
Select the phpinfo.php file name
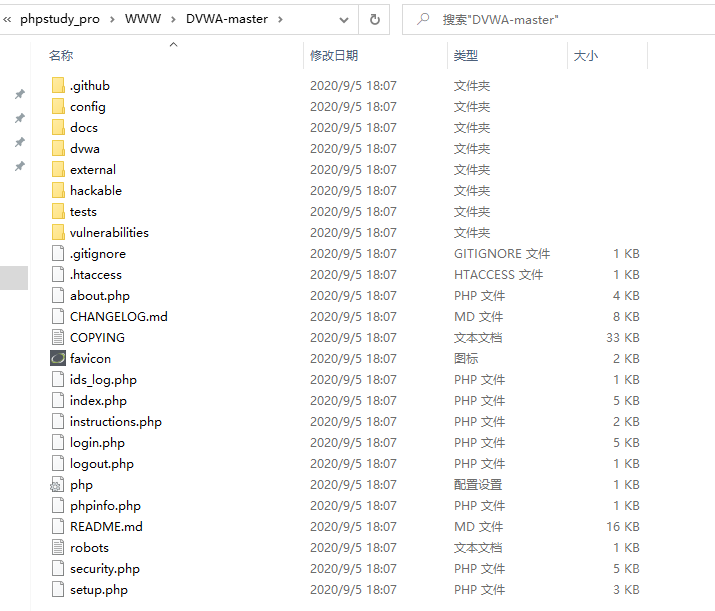(x=105, y=506)
